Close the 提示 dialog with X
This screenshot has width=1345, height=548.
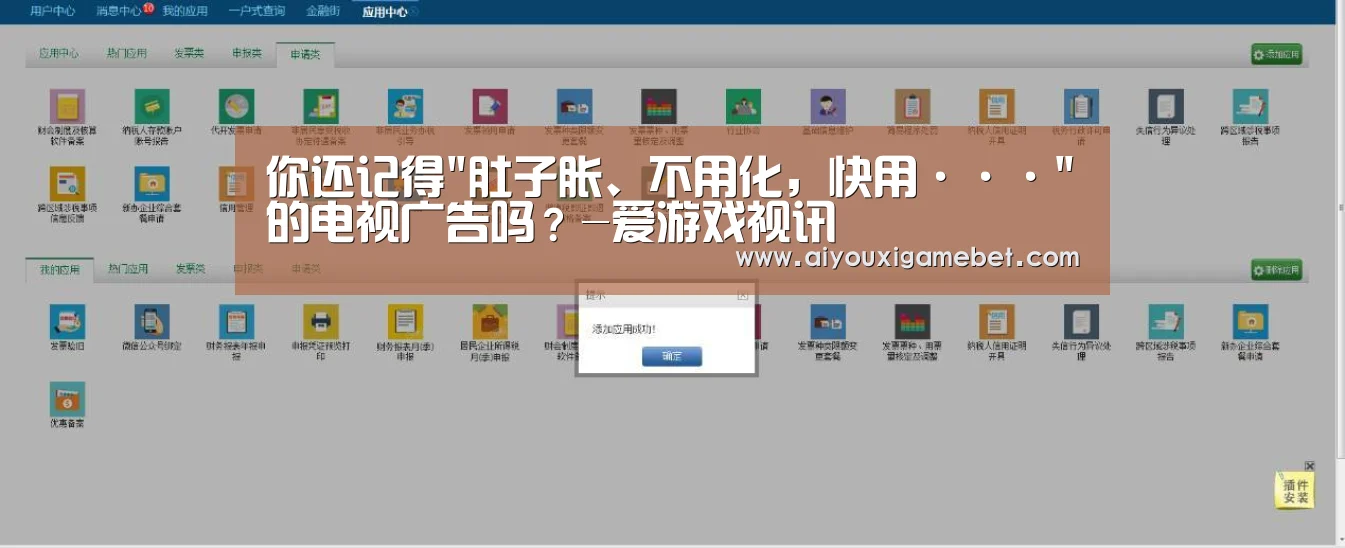pos(742,296)
